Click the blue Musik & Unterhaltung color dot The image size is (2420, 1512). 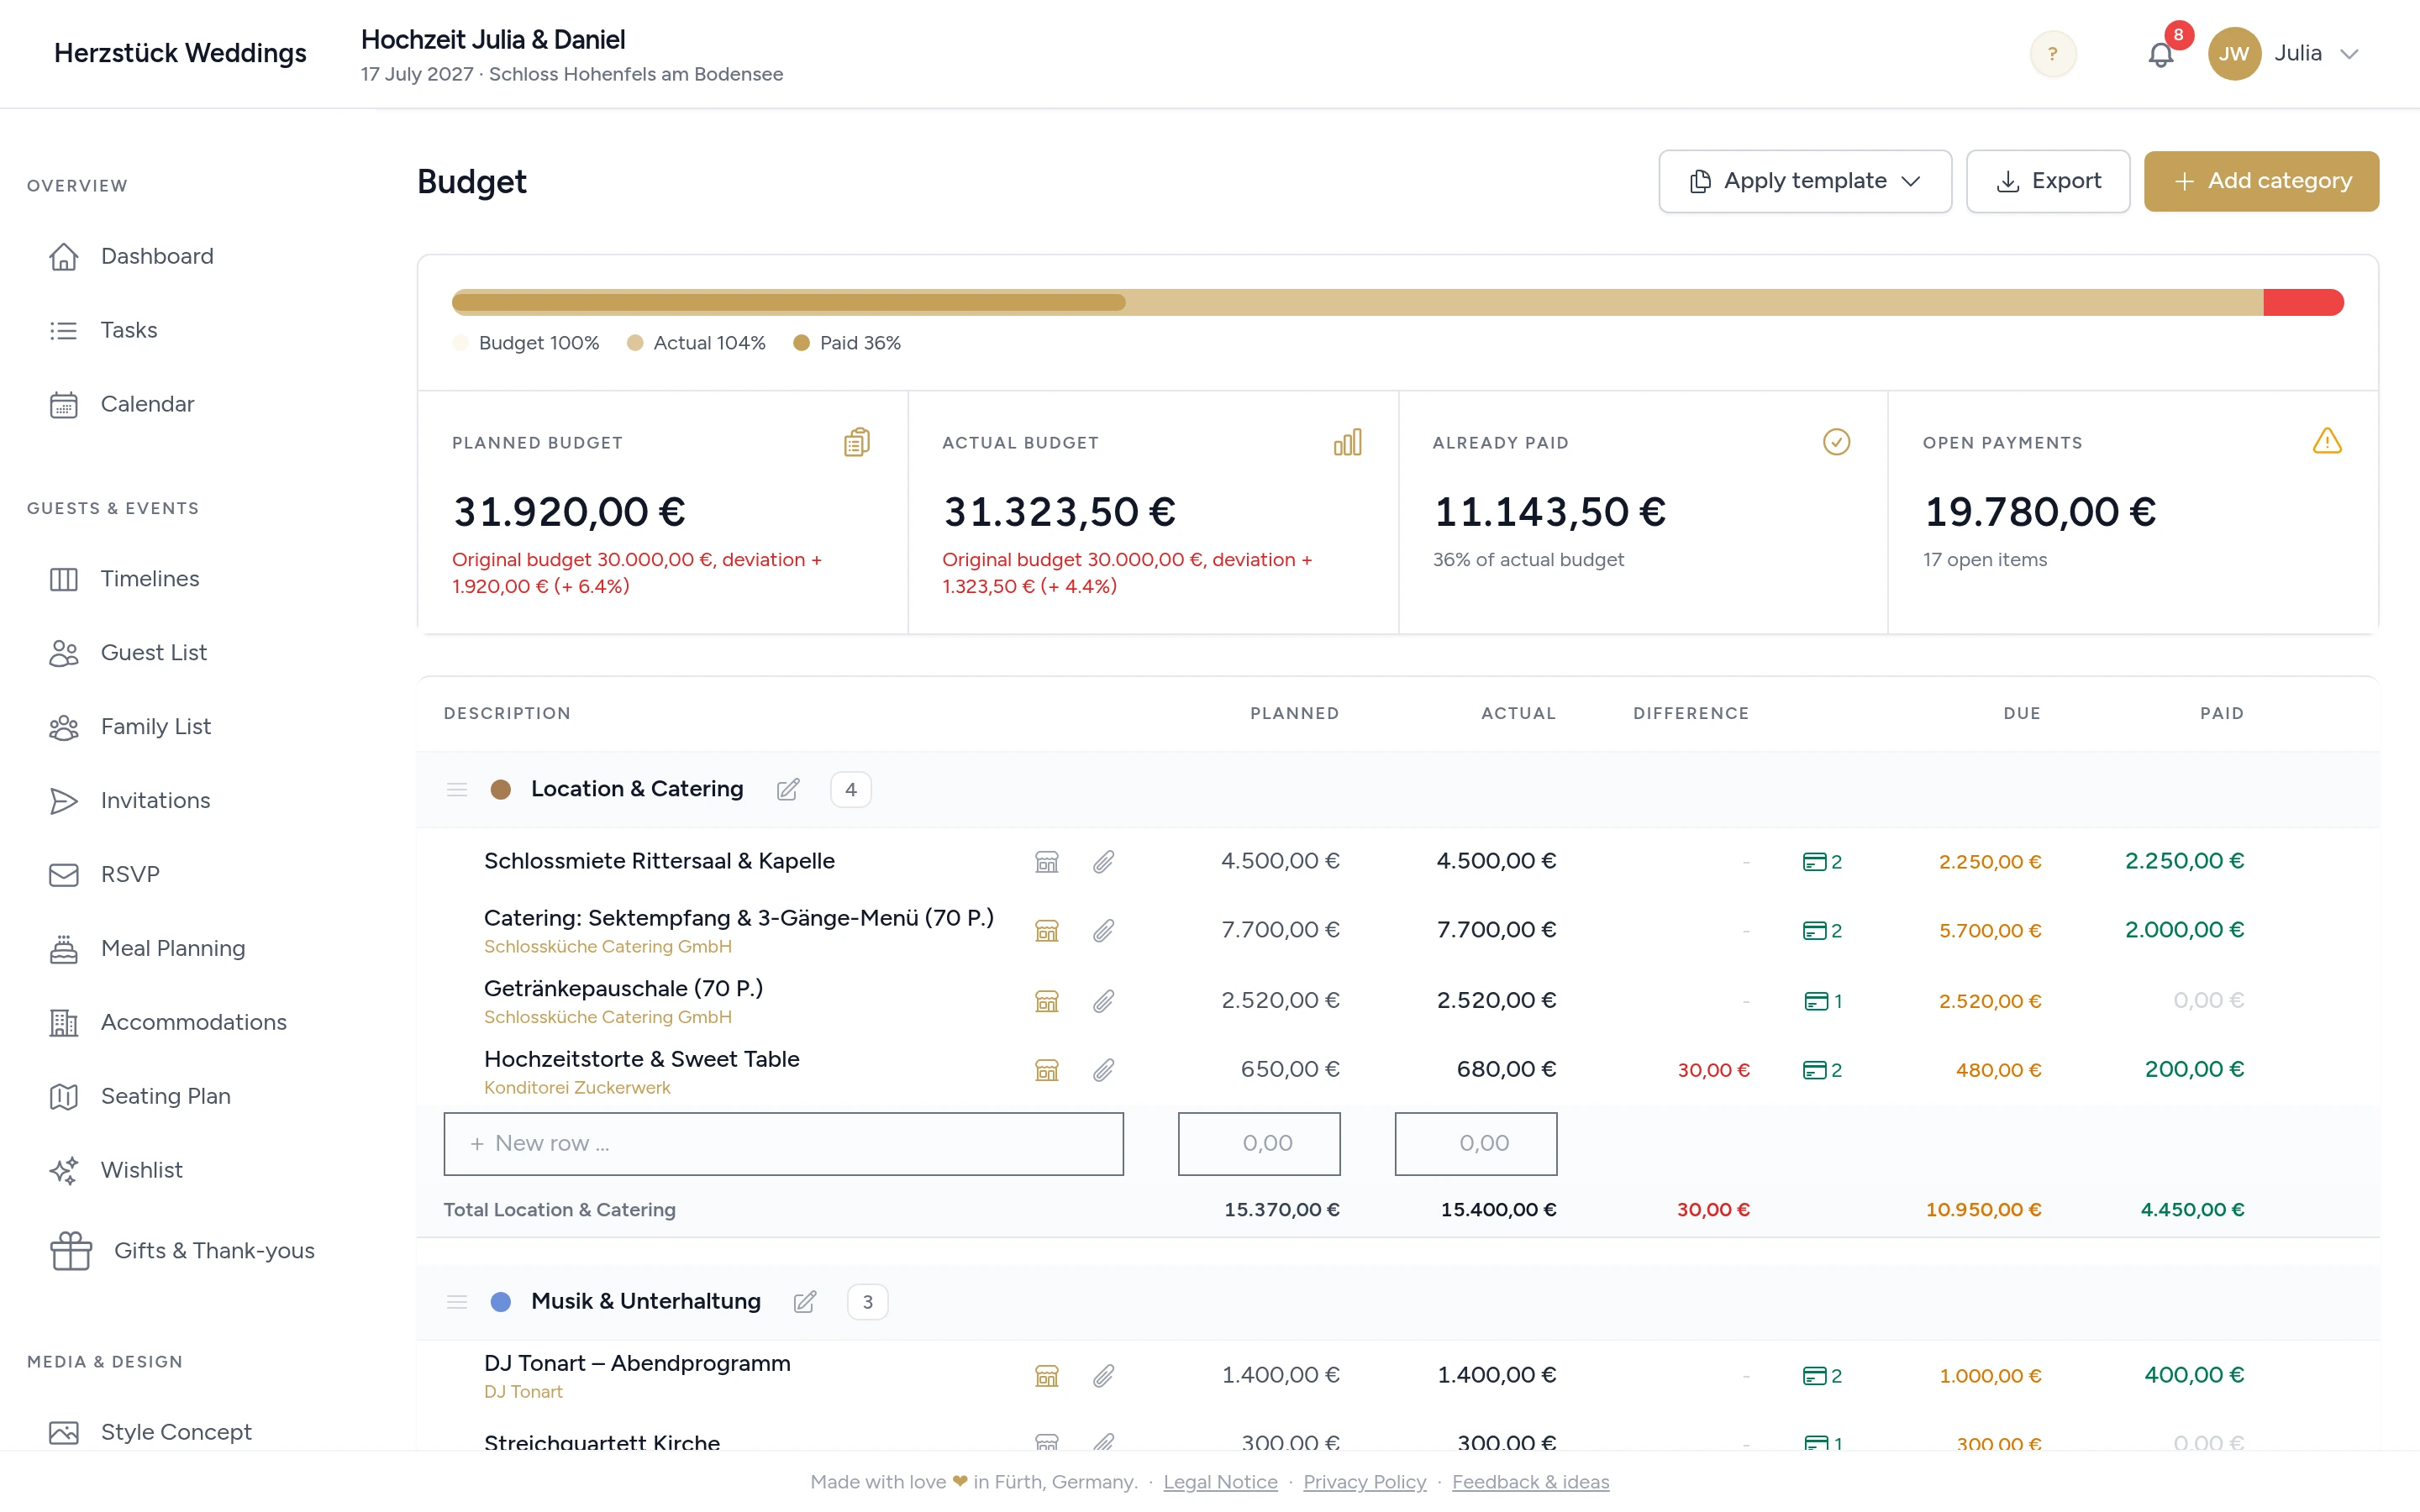(x=501, y=1301)
